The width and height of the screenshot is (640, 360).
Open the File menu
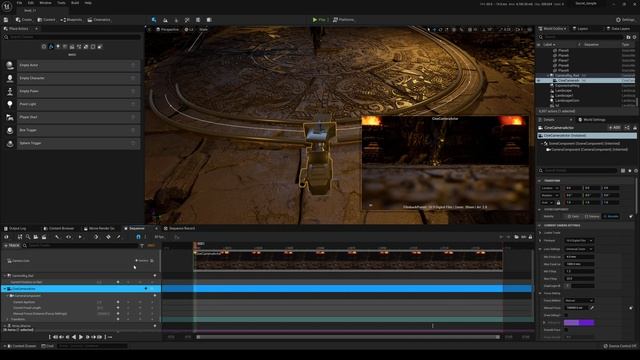[19, 3]
